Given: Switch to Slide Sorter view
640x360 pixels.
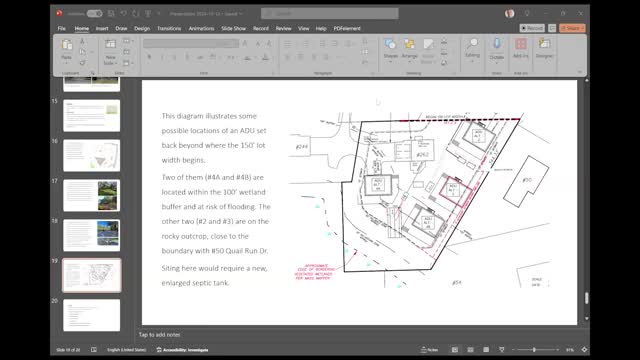Looking at the screenshot, I should (x=470, y=350).
